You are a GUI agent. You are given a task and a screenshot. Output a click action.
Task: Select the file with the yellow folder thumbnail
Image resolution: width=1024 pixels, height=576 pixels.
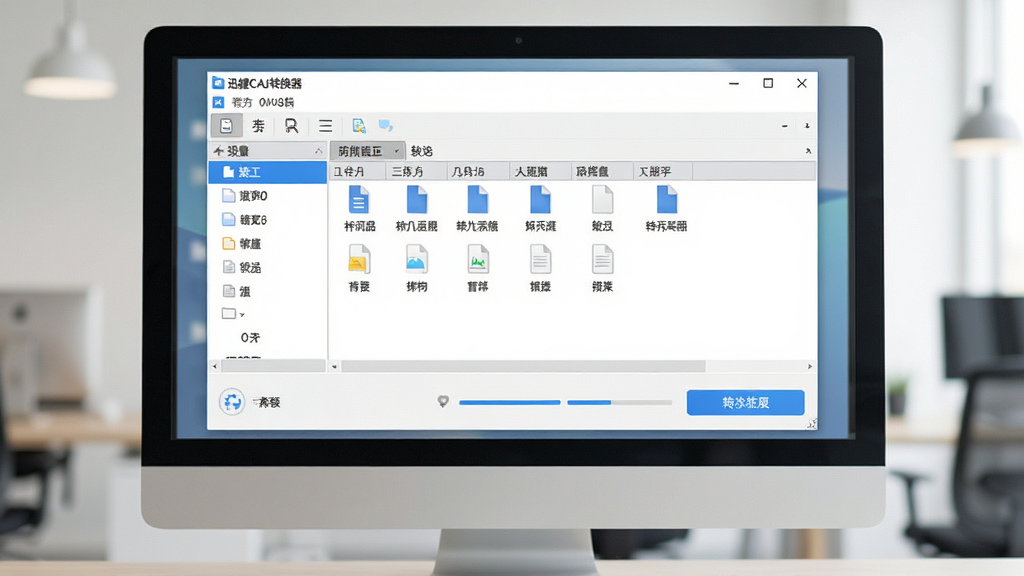pyautogui.click(x=359, y=259)
